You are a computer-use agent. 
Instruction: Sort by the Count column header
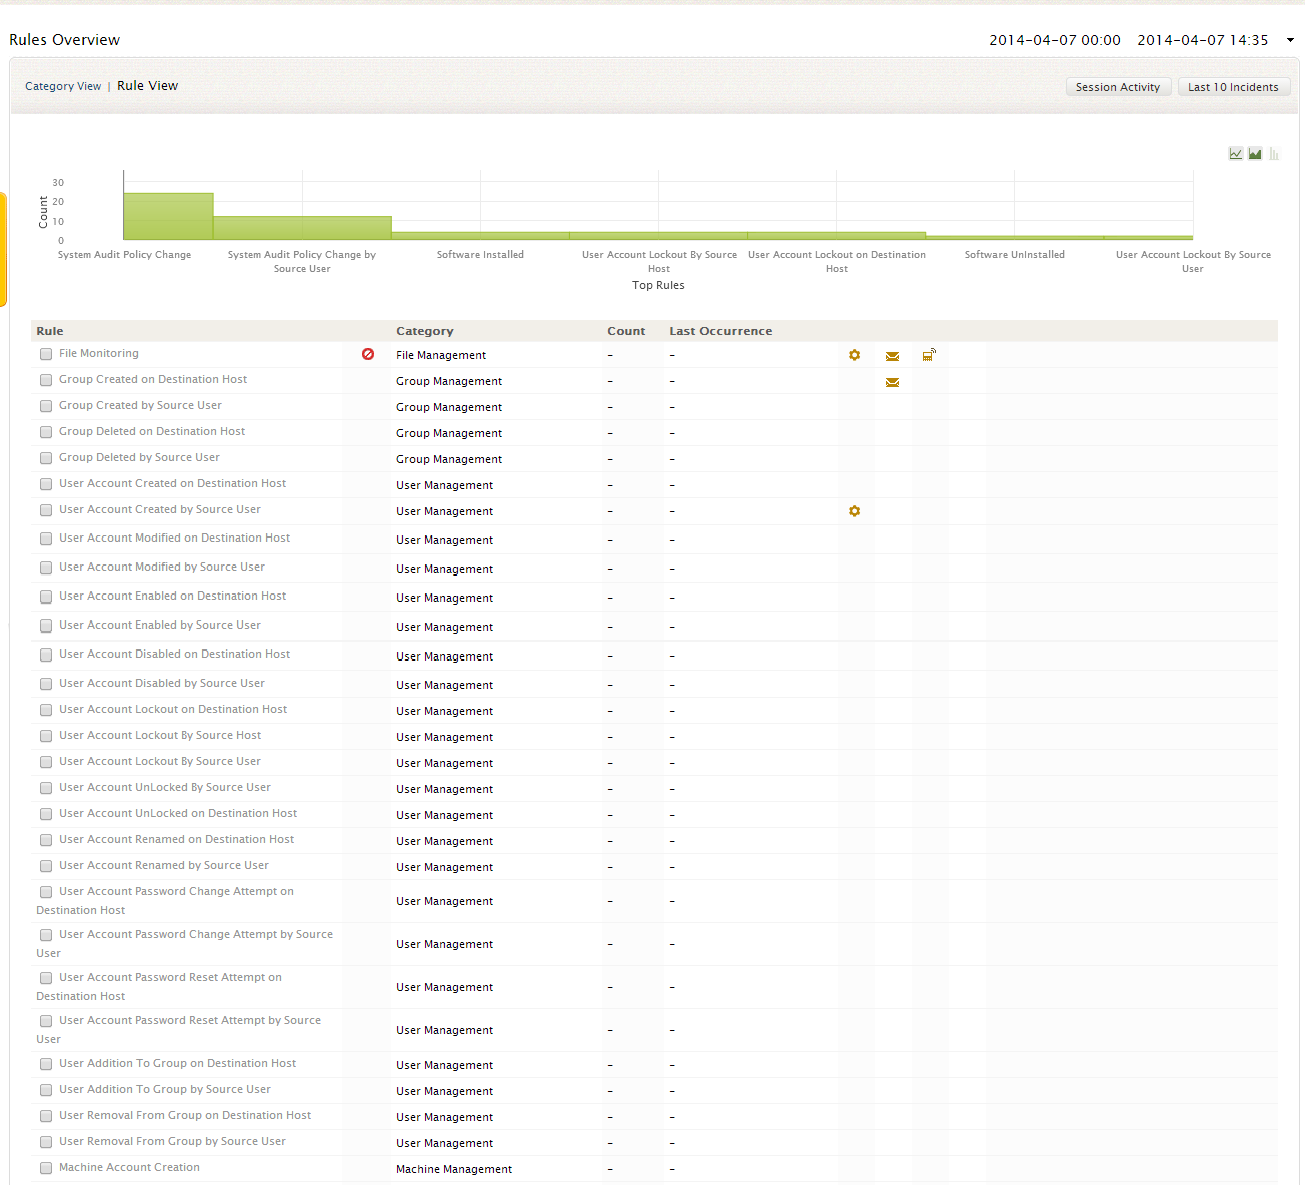tap(626, 331)
